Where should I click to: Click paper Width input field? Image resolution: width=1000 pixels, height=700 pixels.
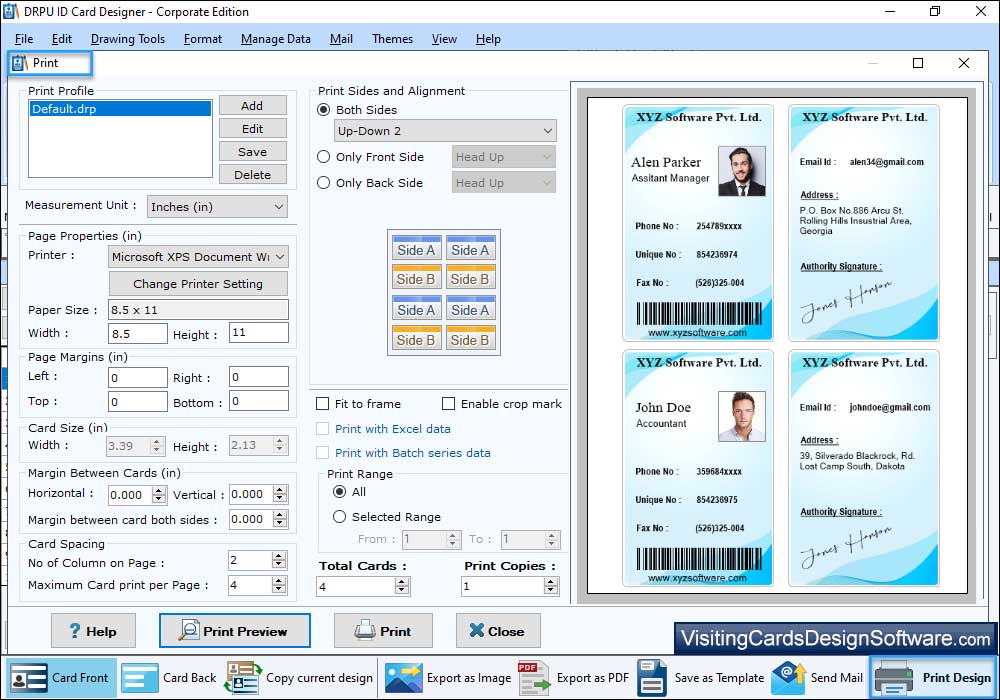point(138,333)
